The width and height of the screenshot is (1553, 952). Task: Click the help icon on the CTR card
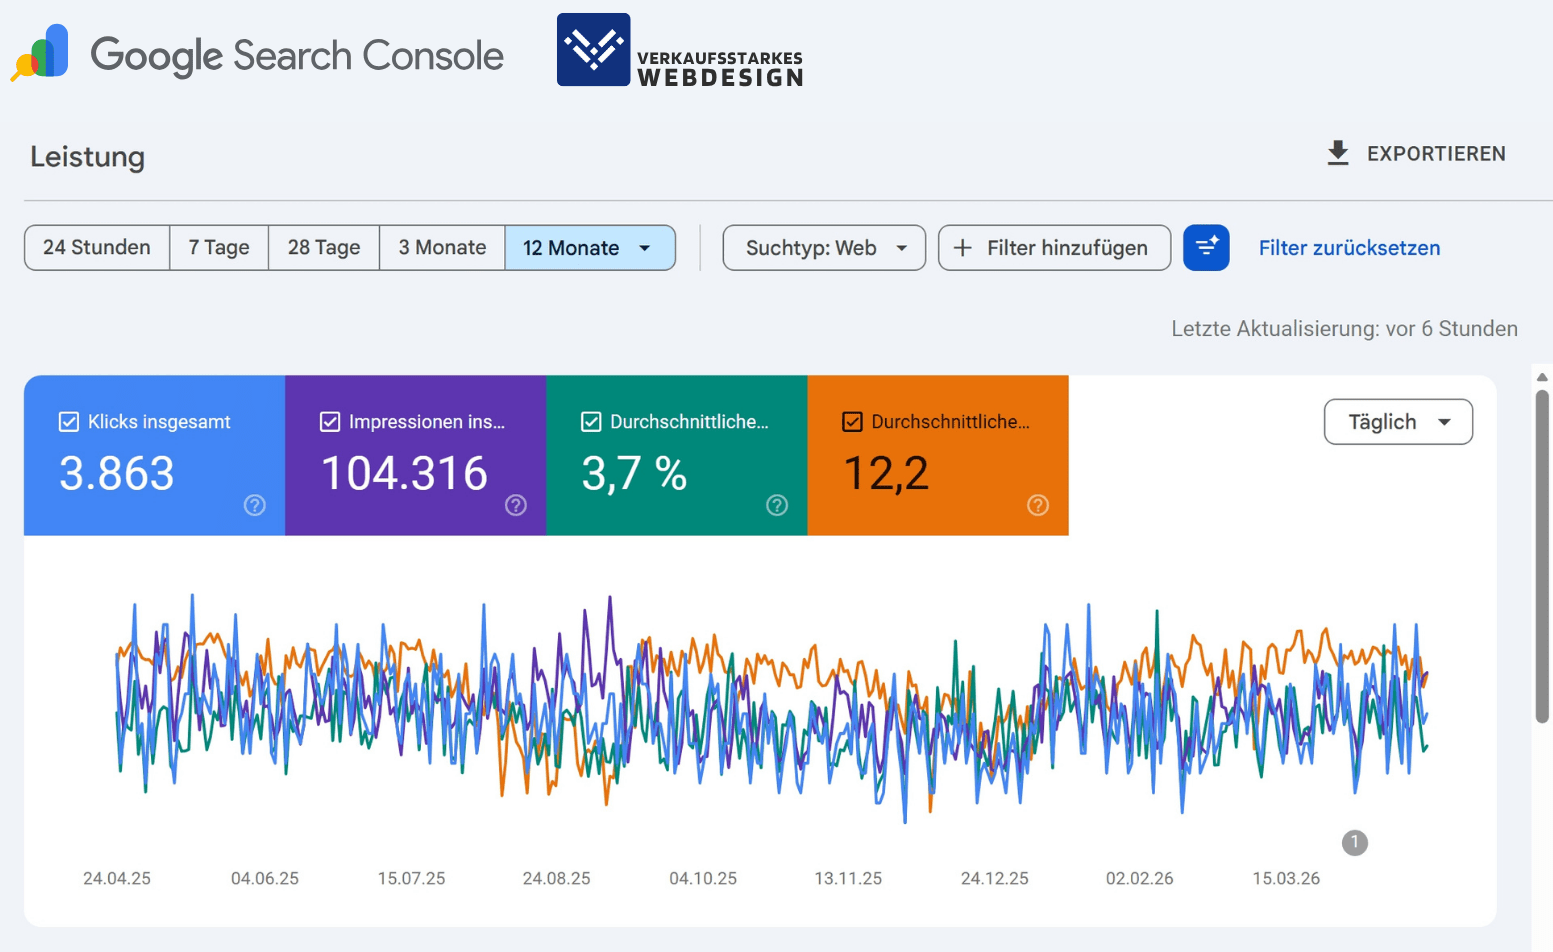(x=777, y=505)
